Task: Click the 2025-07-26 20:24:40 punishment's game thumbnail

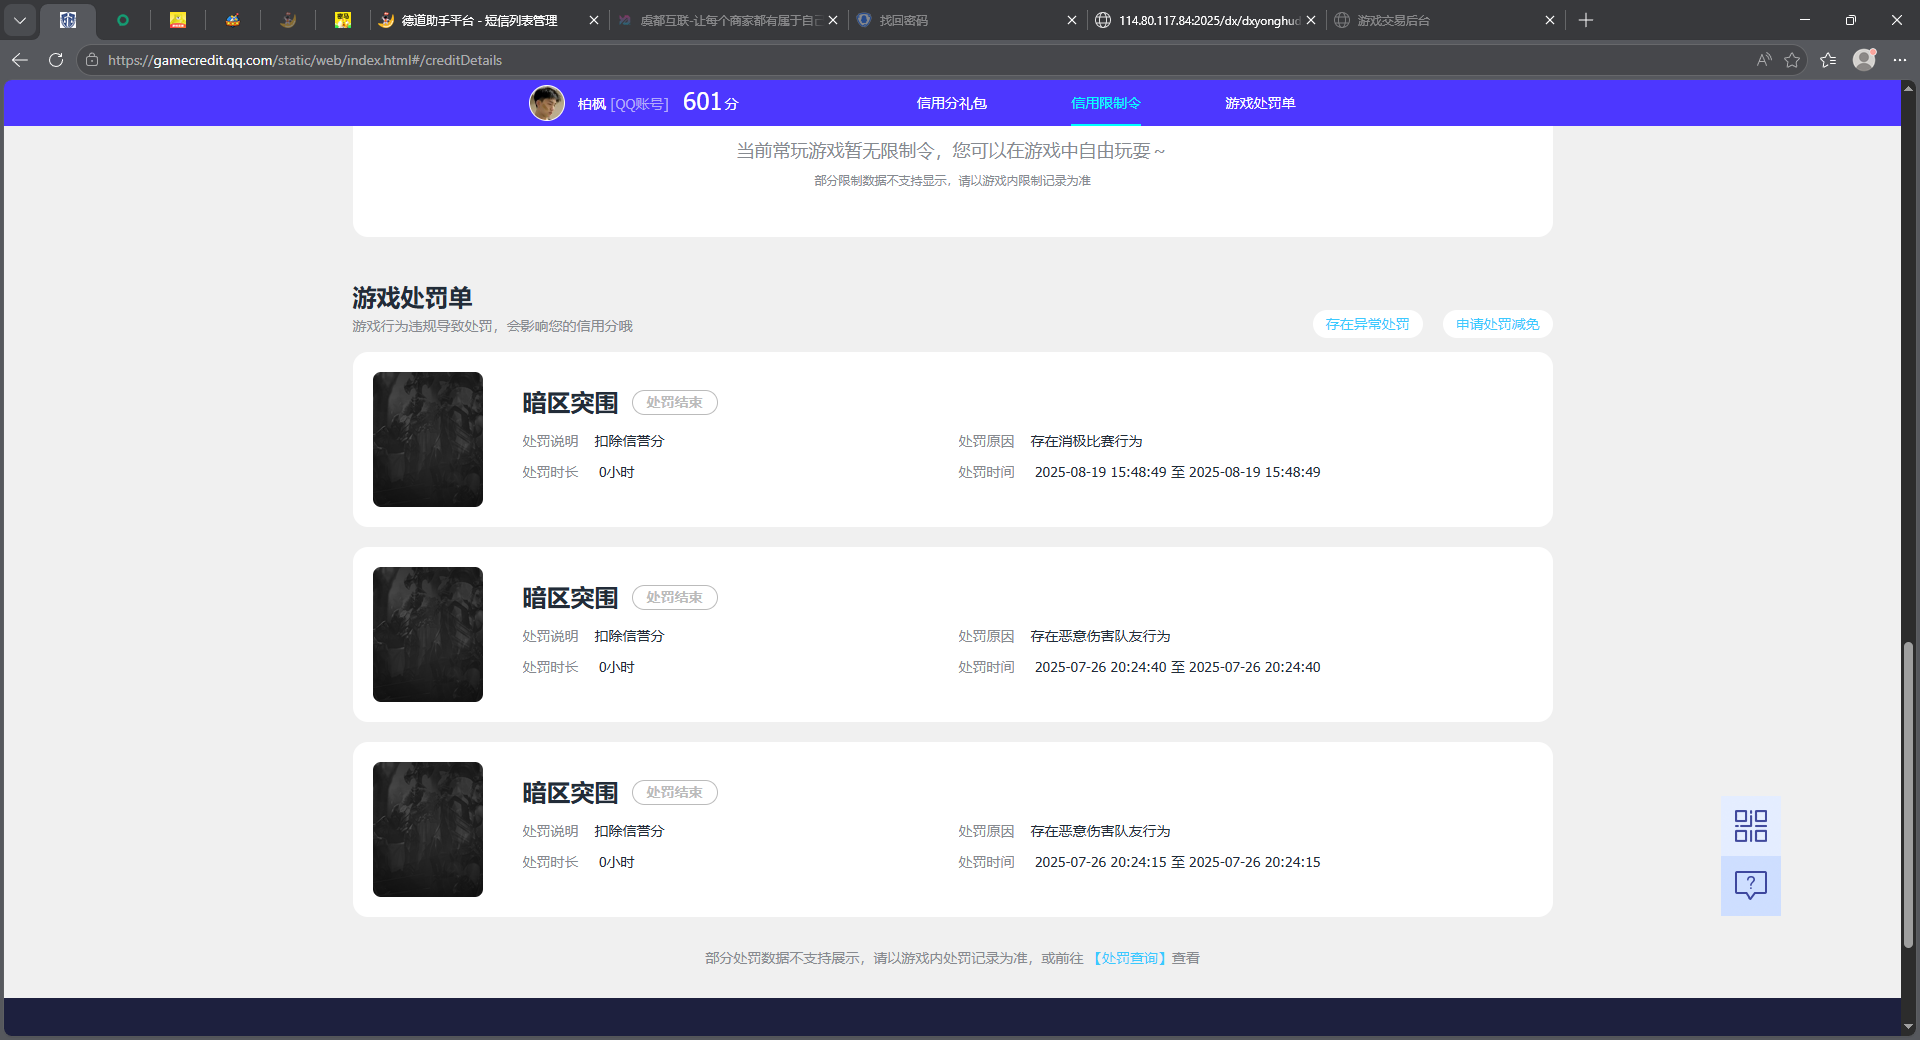Action: pyautogui.click(x=428, y=634)
